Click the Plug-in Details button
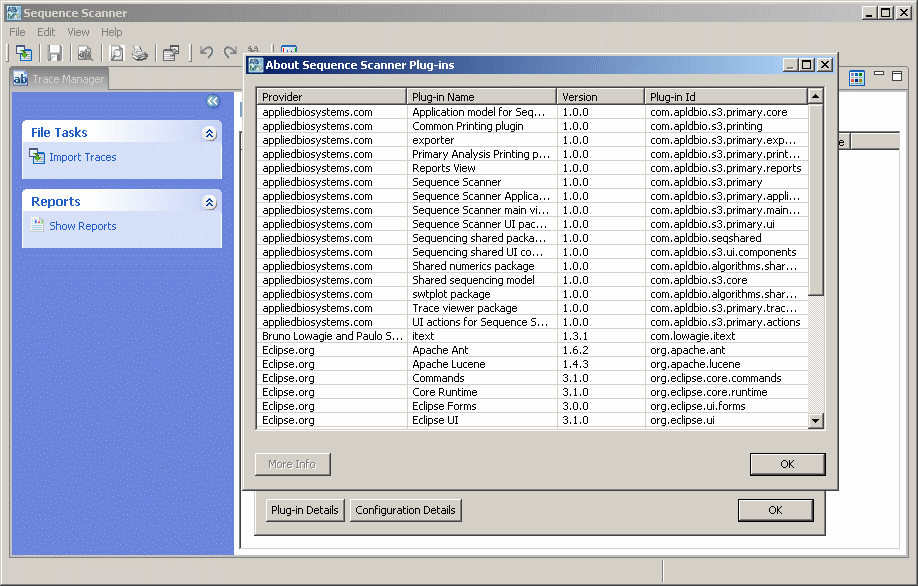This screenshot has width=918, height=586. pos(304,510)
